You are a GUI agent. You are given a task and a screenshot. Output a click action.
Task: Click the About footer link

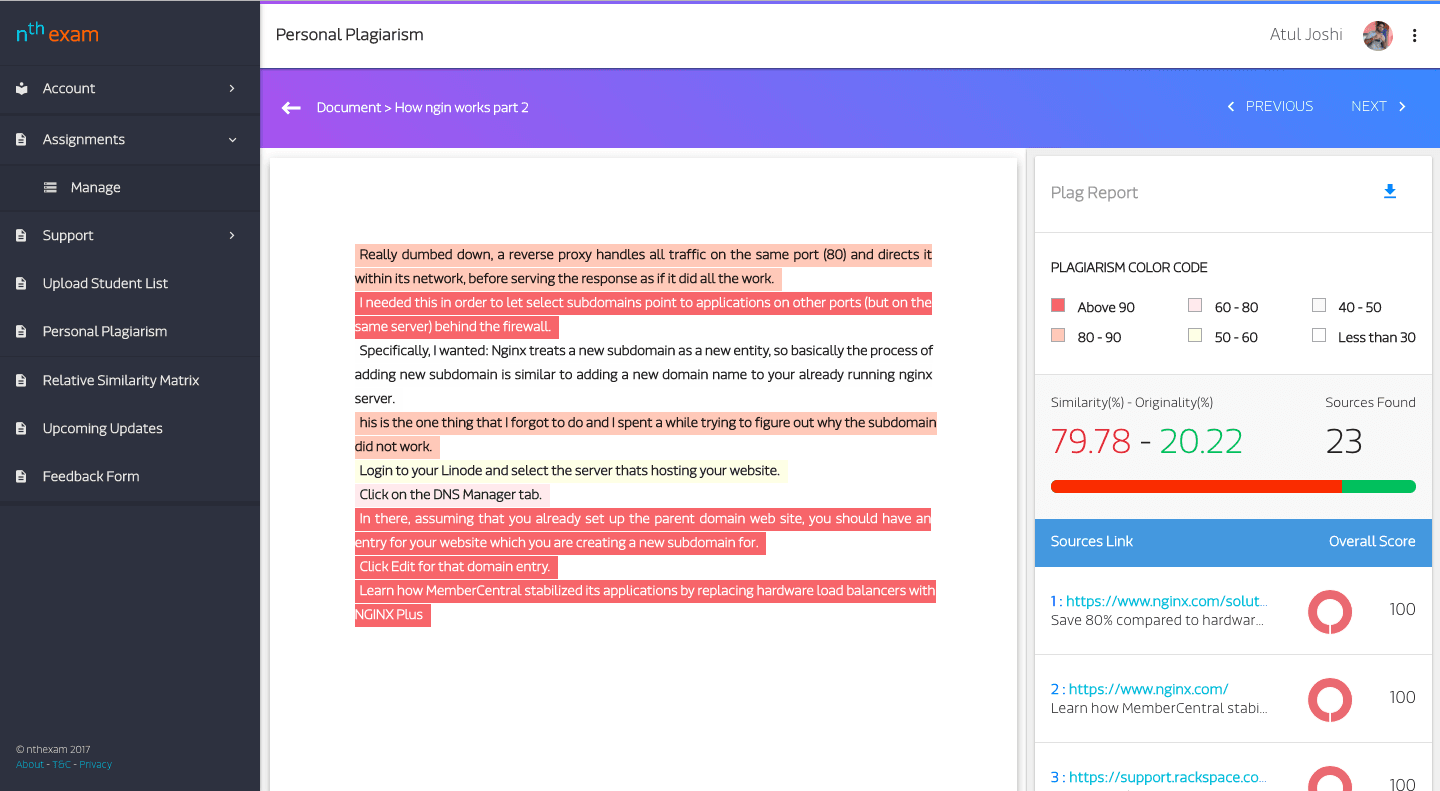pos(30,764)
